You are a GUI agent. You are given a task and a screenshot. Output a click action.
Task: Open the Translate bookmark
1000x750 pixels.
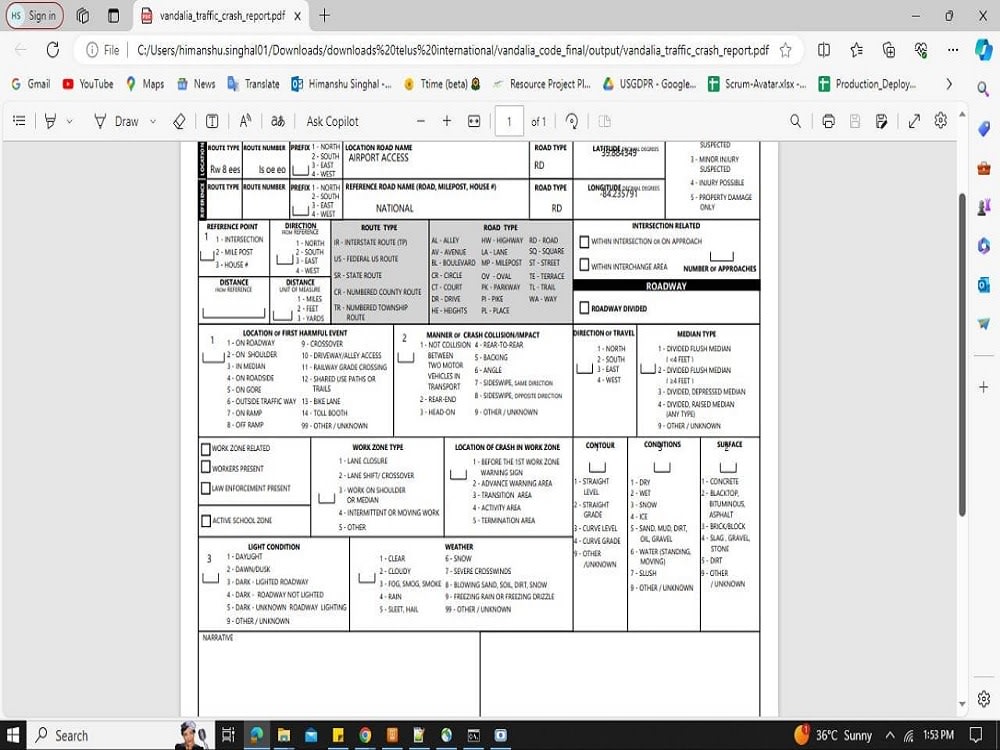pyautogui.click(x=253, y=84)
